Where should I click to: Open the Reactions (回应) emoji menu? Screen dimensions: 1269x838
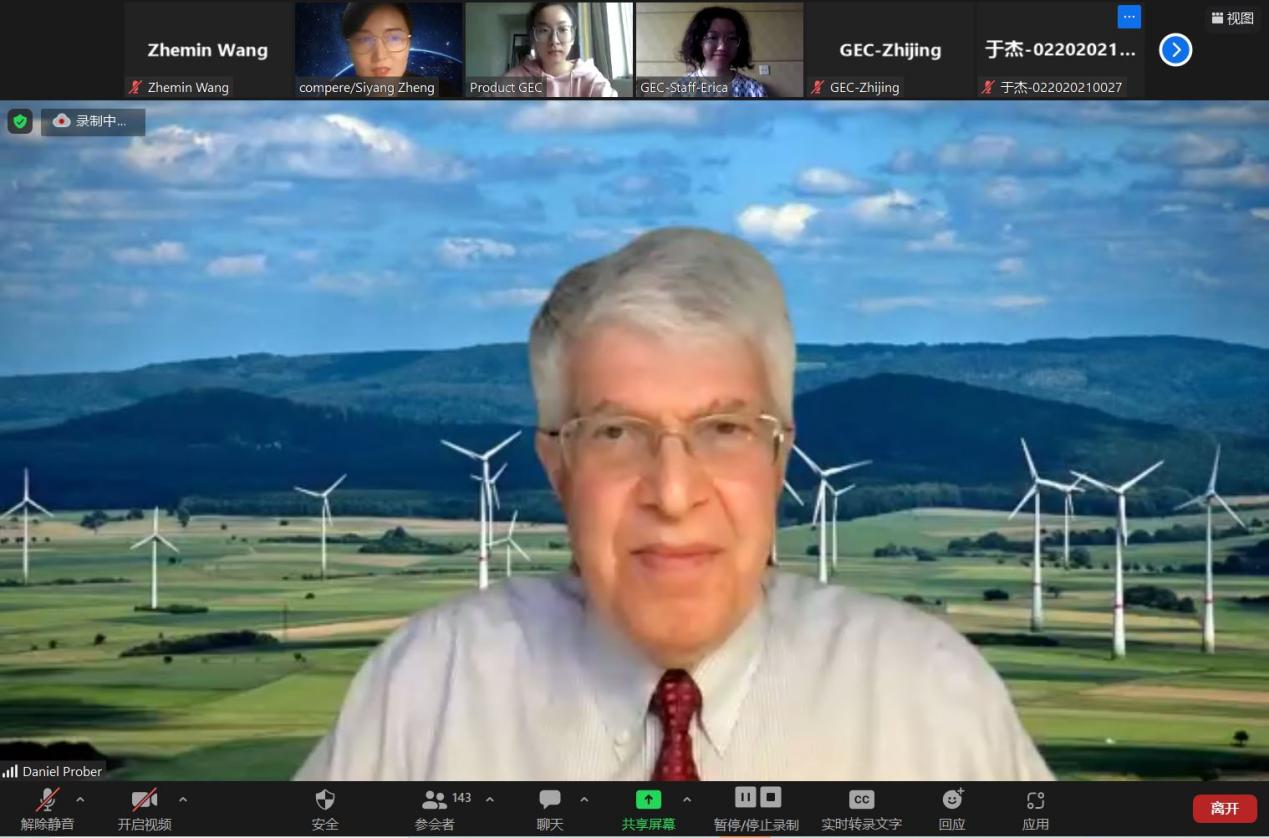(x=952, y=800)
